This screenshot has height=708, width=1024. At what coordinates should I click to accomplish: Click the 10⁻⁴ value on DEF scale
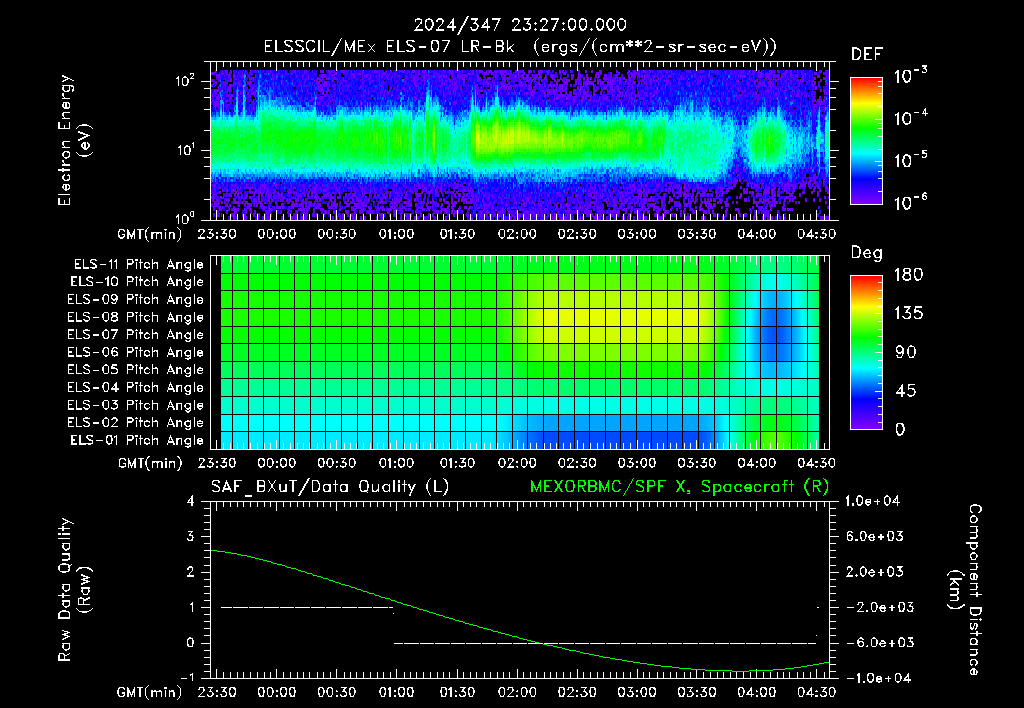coord(910,118)
